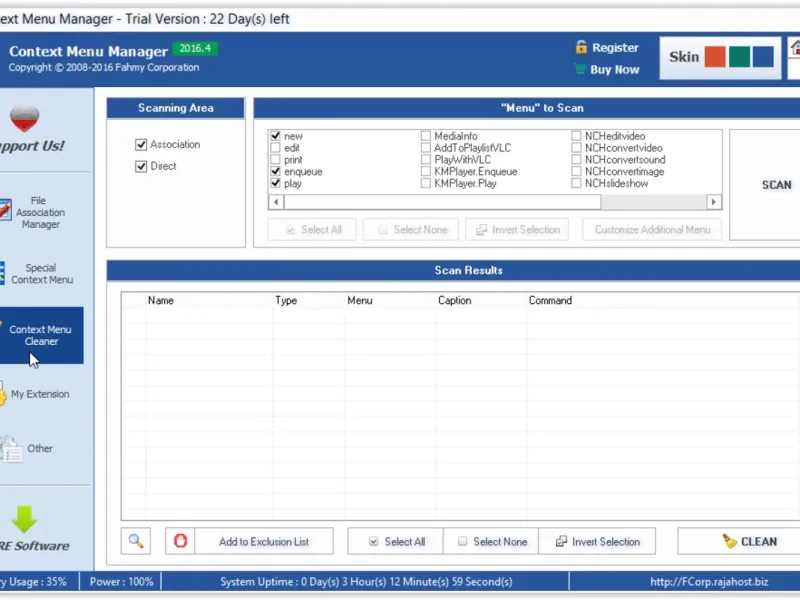Click the red exclusion list icon
Viewport: 800px width, 600px height.
pyautogui.click(x=180, y=541)
